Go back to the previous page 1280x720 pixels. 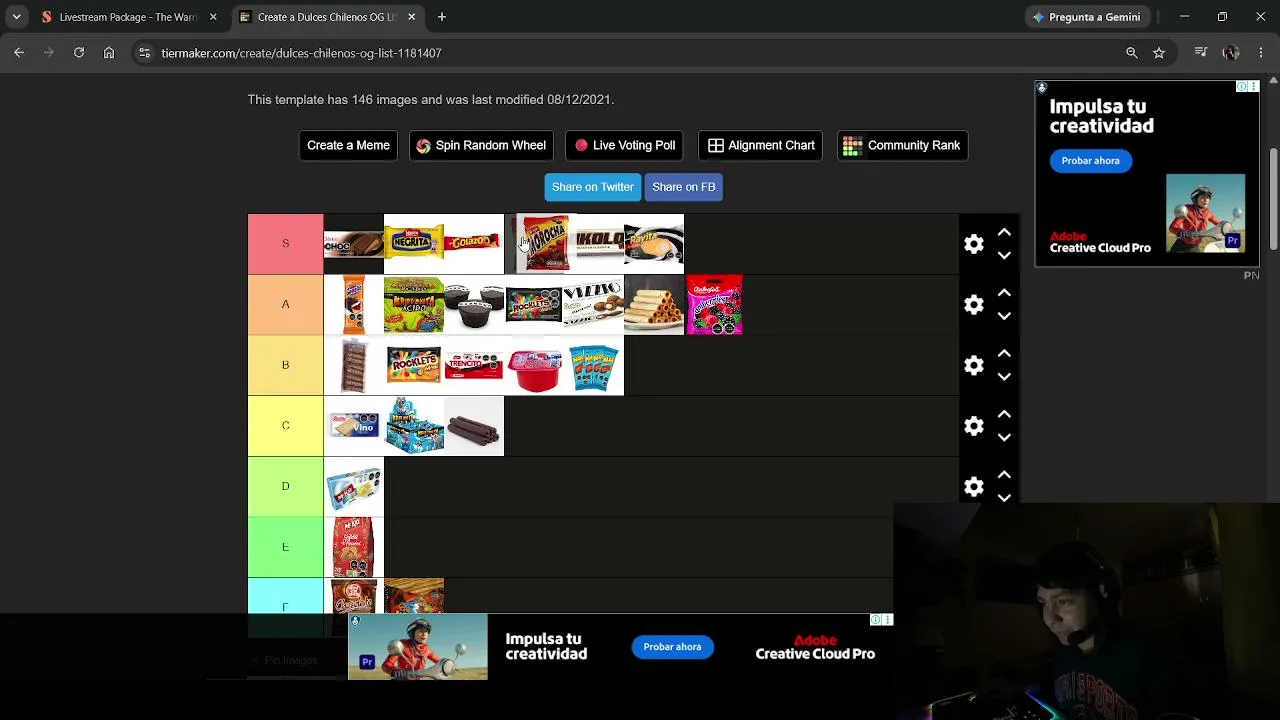tap(19, 53)
